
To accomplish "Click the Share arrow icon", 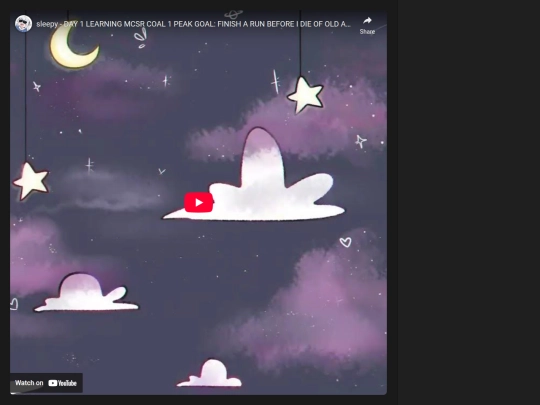I will (367, 21).
